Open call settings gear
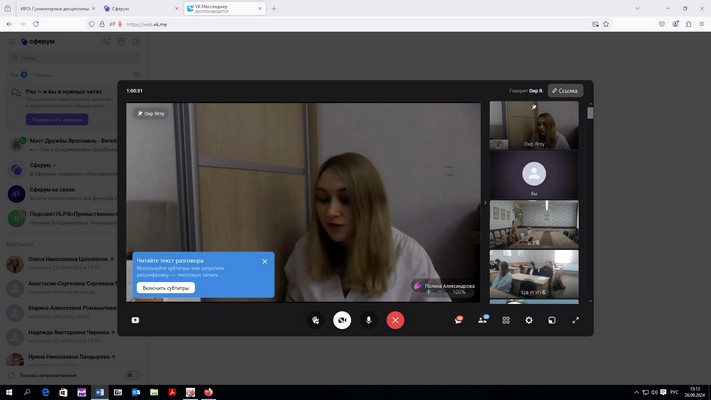 tap(529, 320)
